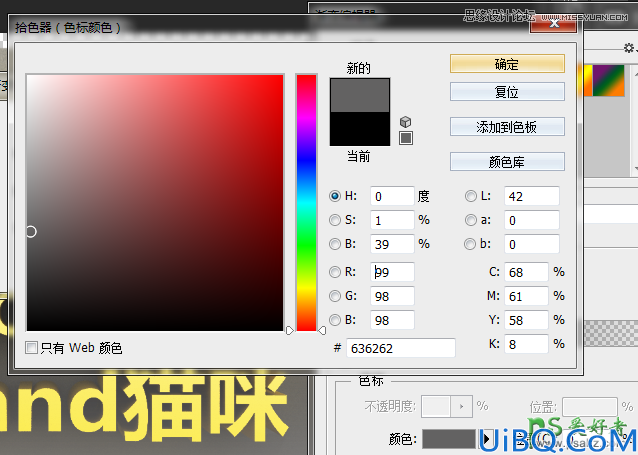Screen dimensions: 638x455
Task: Select the purple-green-orange gradient preset thumbnail
Action: [608, 80]
